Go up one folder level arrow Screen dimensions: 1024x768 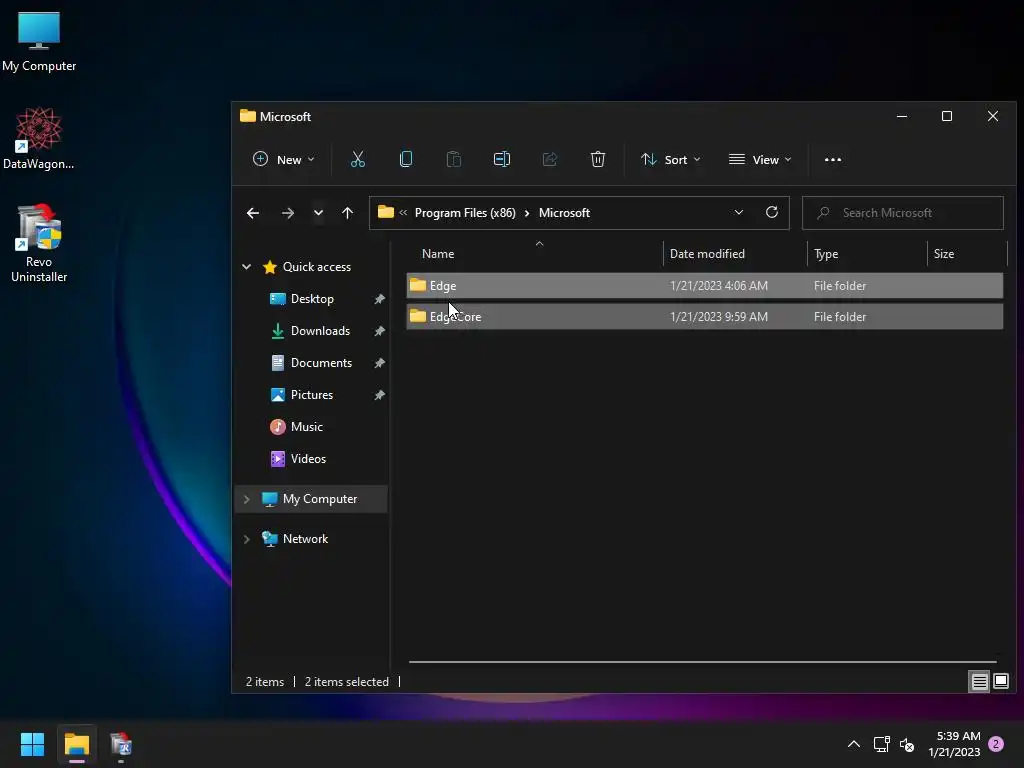347,213
